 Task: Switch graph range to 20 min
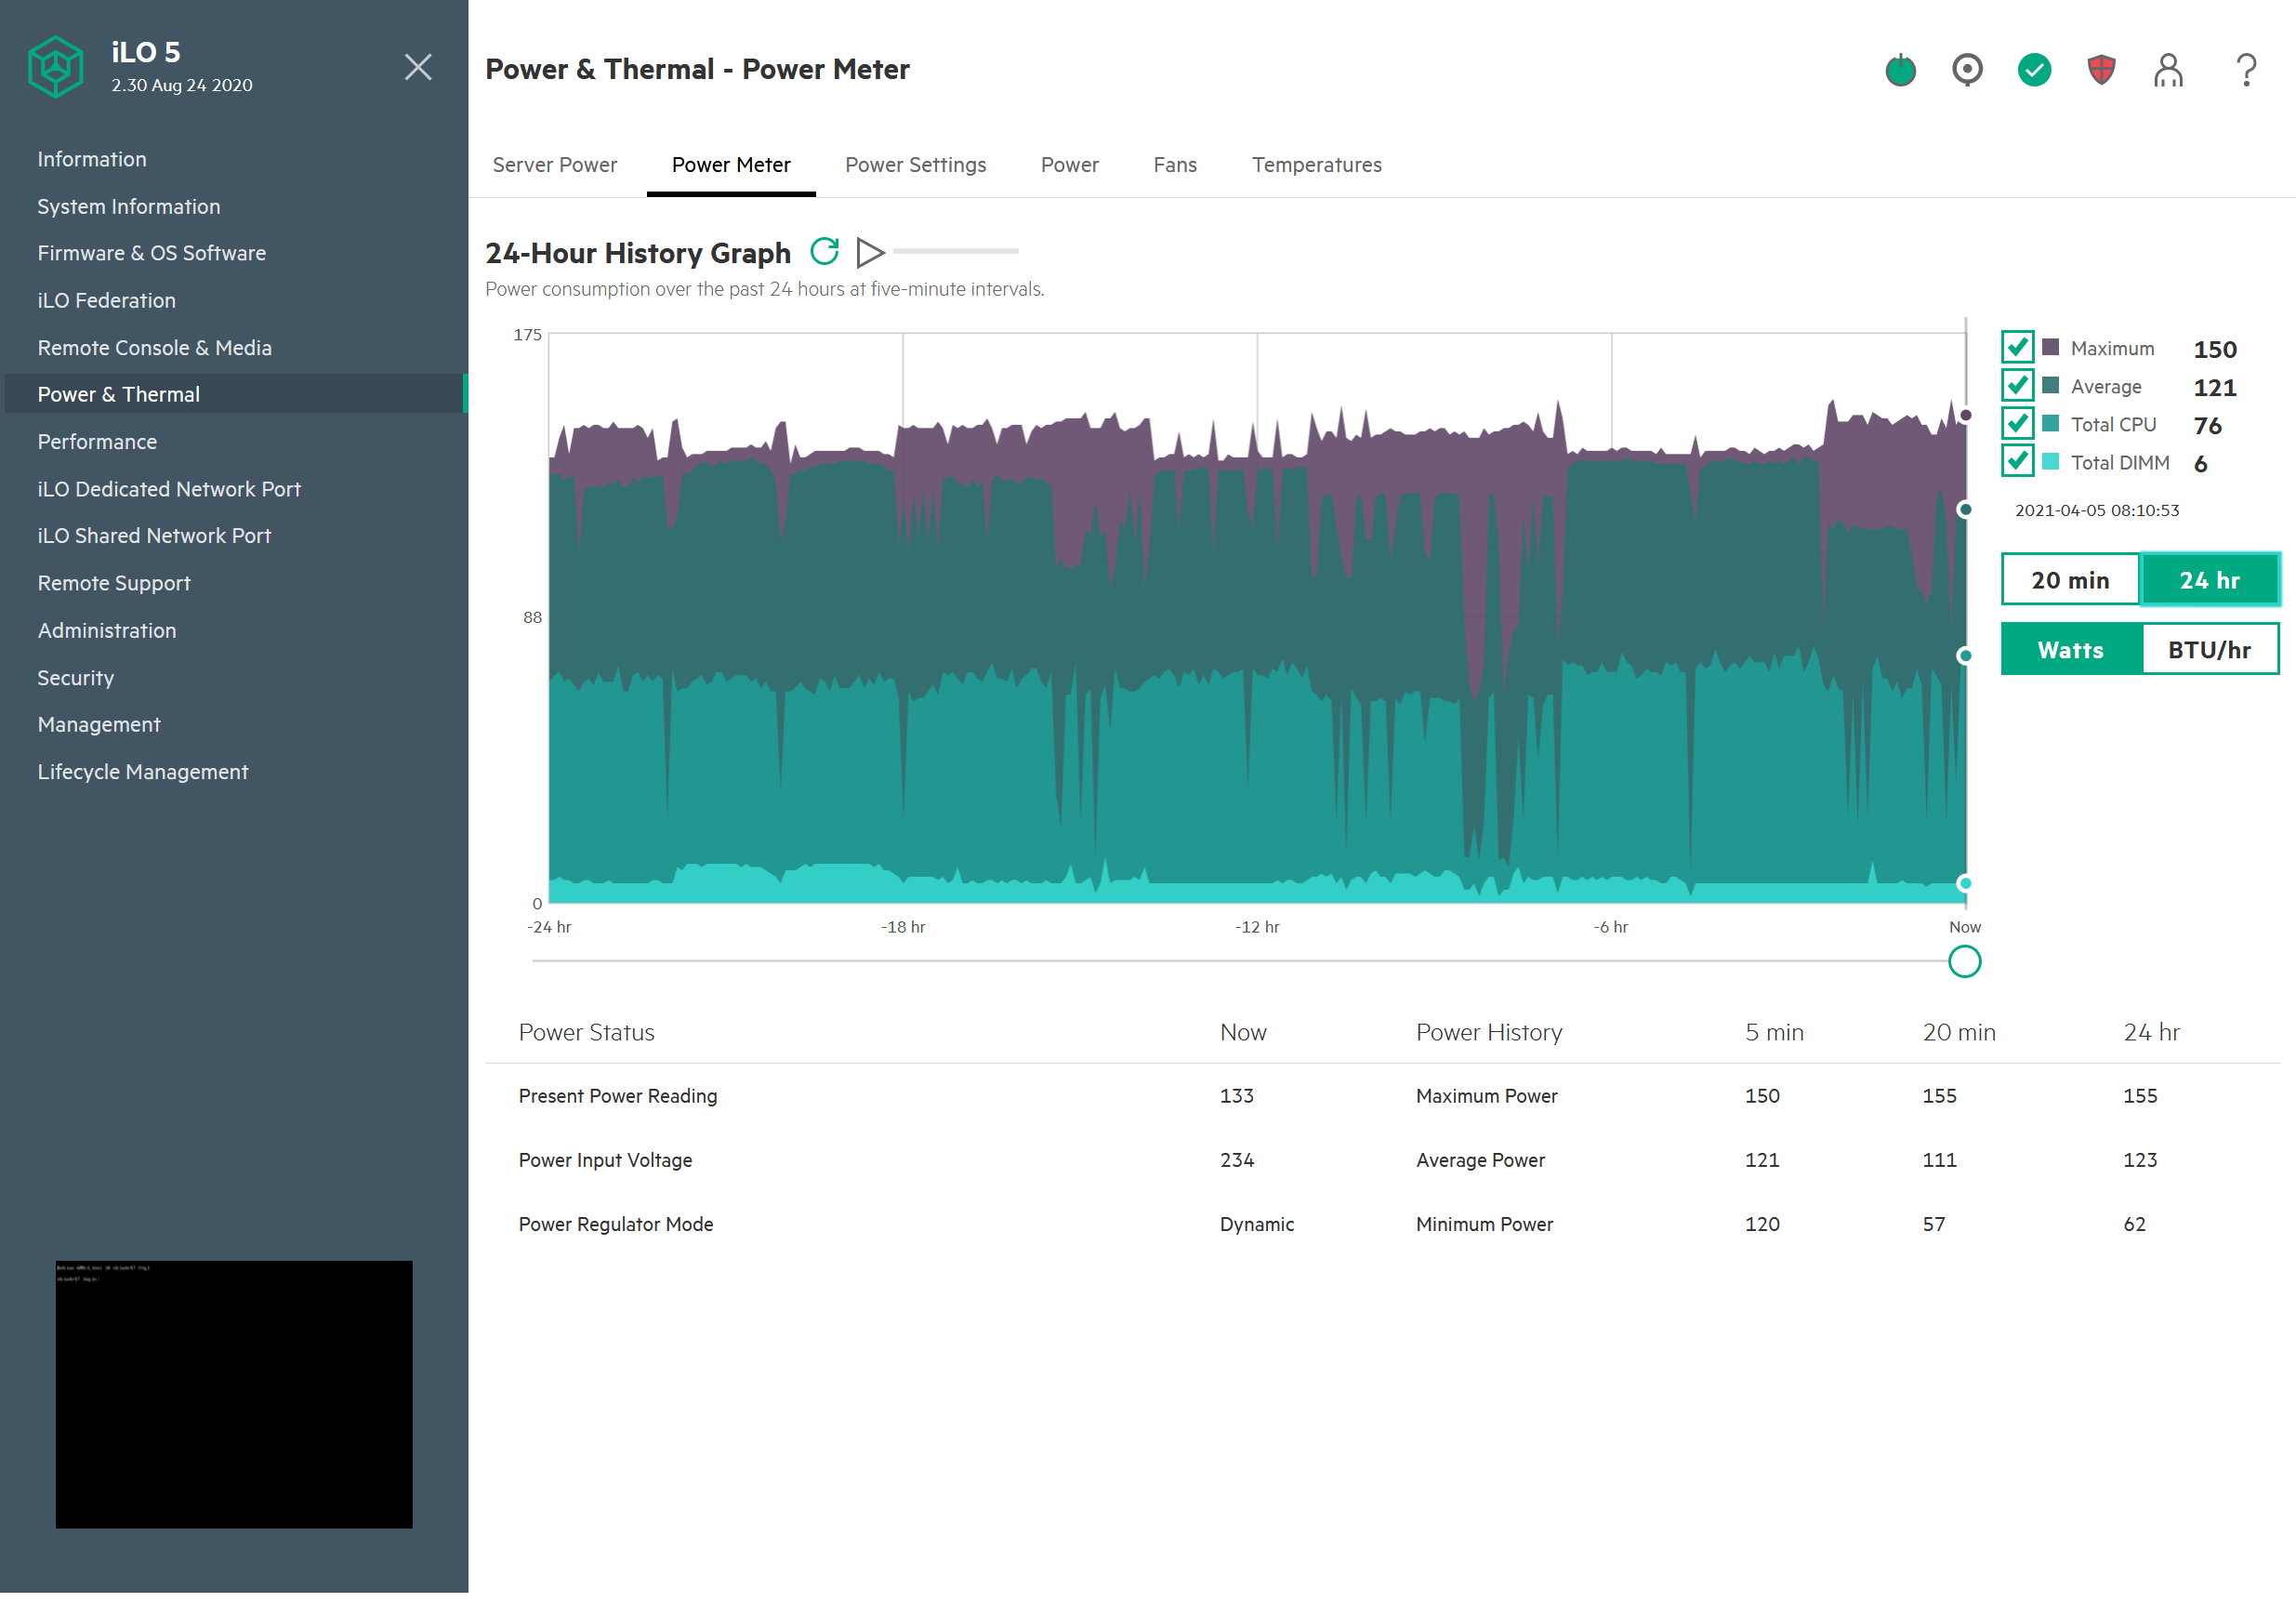coord(2069,580)
